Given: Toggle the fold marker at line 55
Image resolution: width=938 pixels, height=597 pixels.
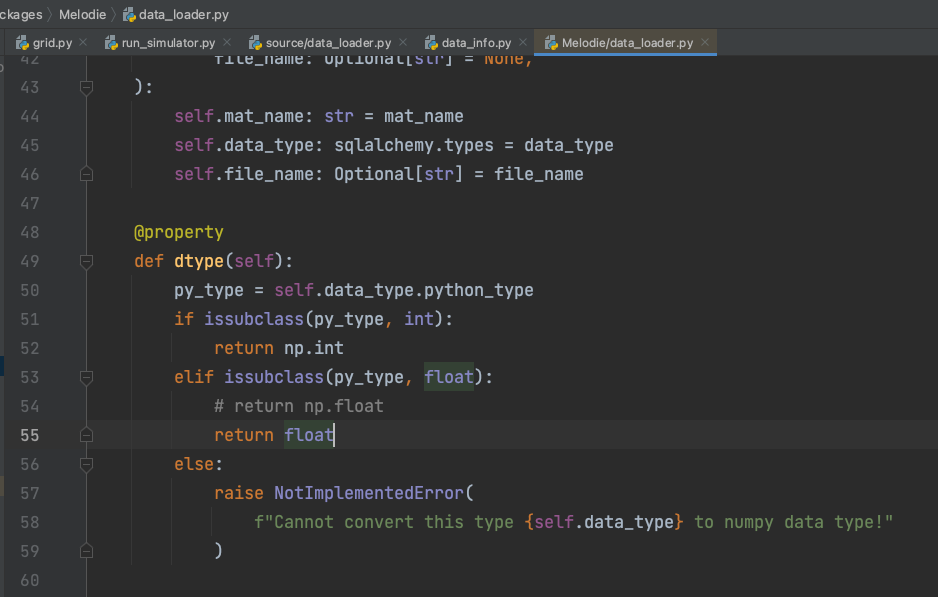Looking at the screenshot, I should tap(86, 435).
